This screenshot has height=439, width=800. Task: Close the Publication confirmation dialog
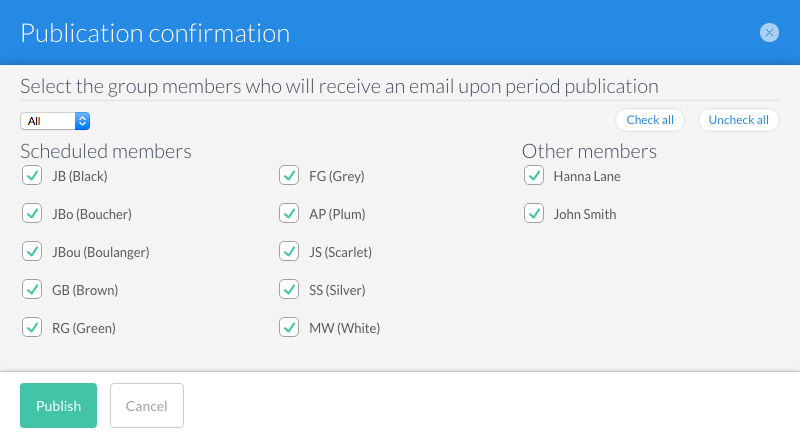[769, 33]
